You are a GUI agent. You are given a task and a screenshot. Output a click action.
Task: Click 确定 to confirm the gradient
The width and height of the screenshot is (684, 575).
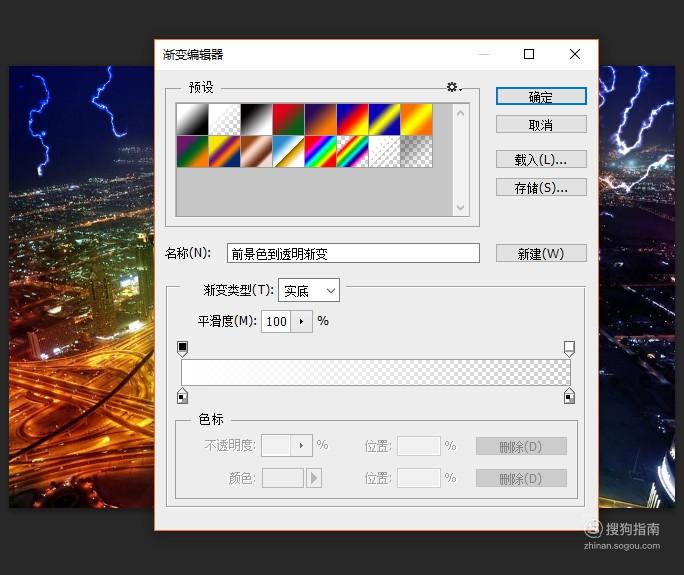coord(541,96)
